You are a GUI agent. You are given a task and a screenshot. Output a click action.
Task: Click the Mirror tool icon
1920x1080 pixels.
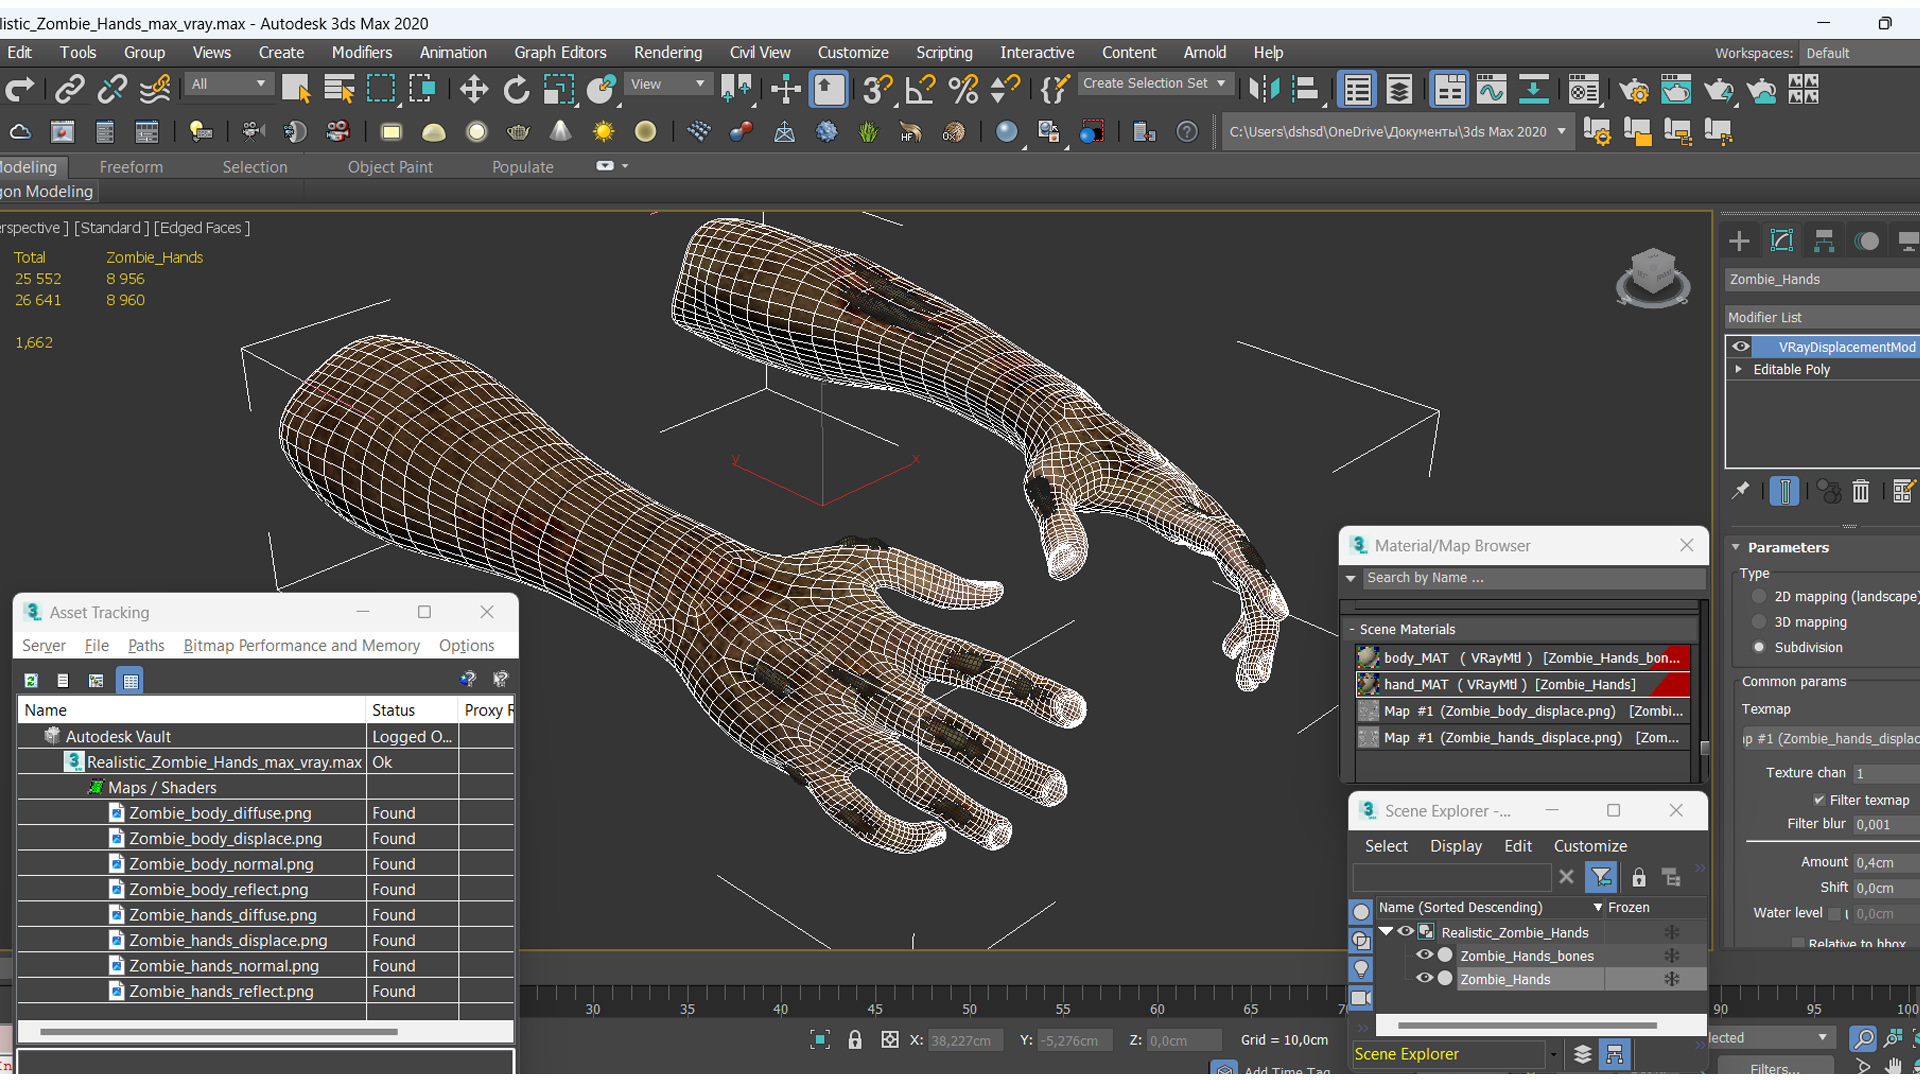(1263, 90)
